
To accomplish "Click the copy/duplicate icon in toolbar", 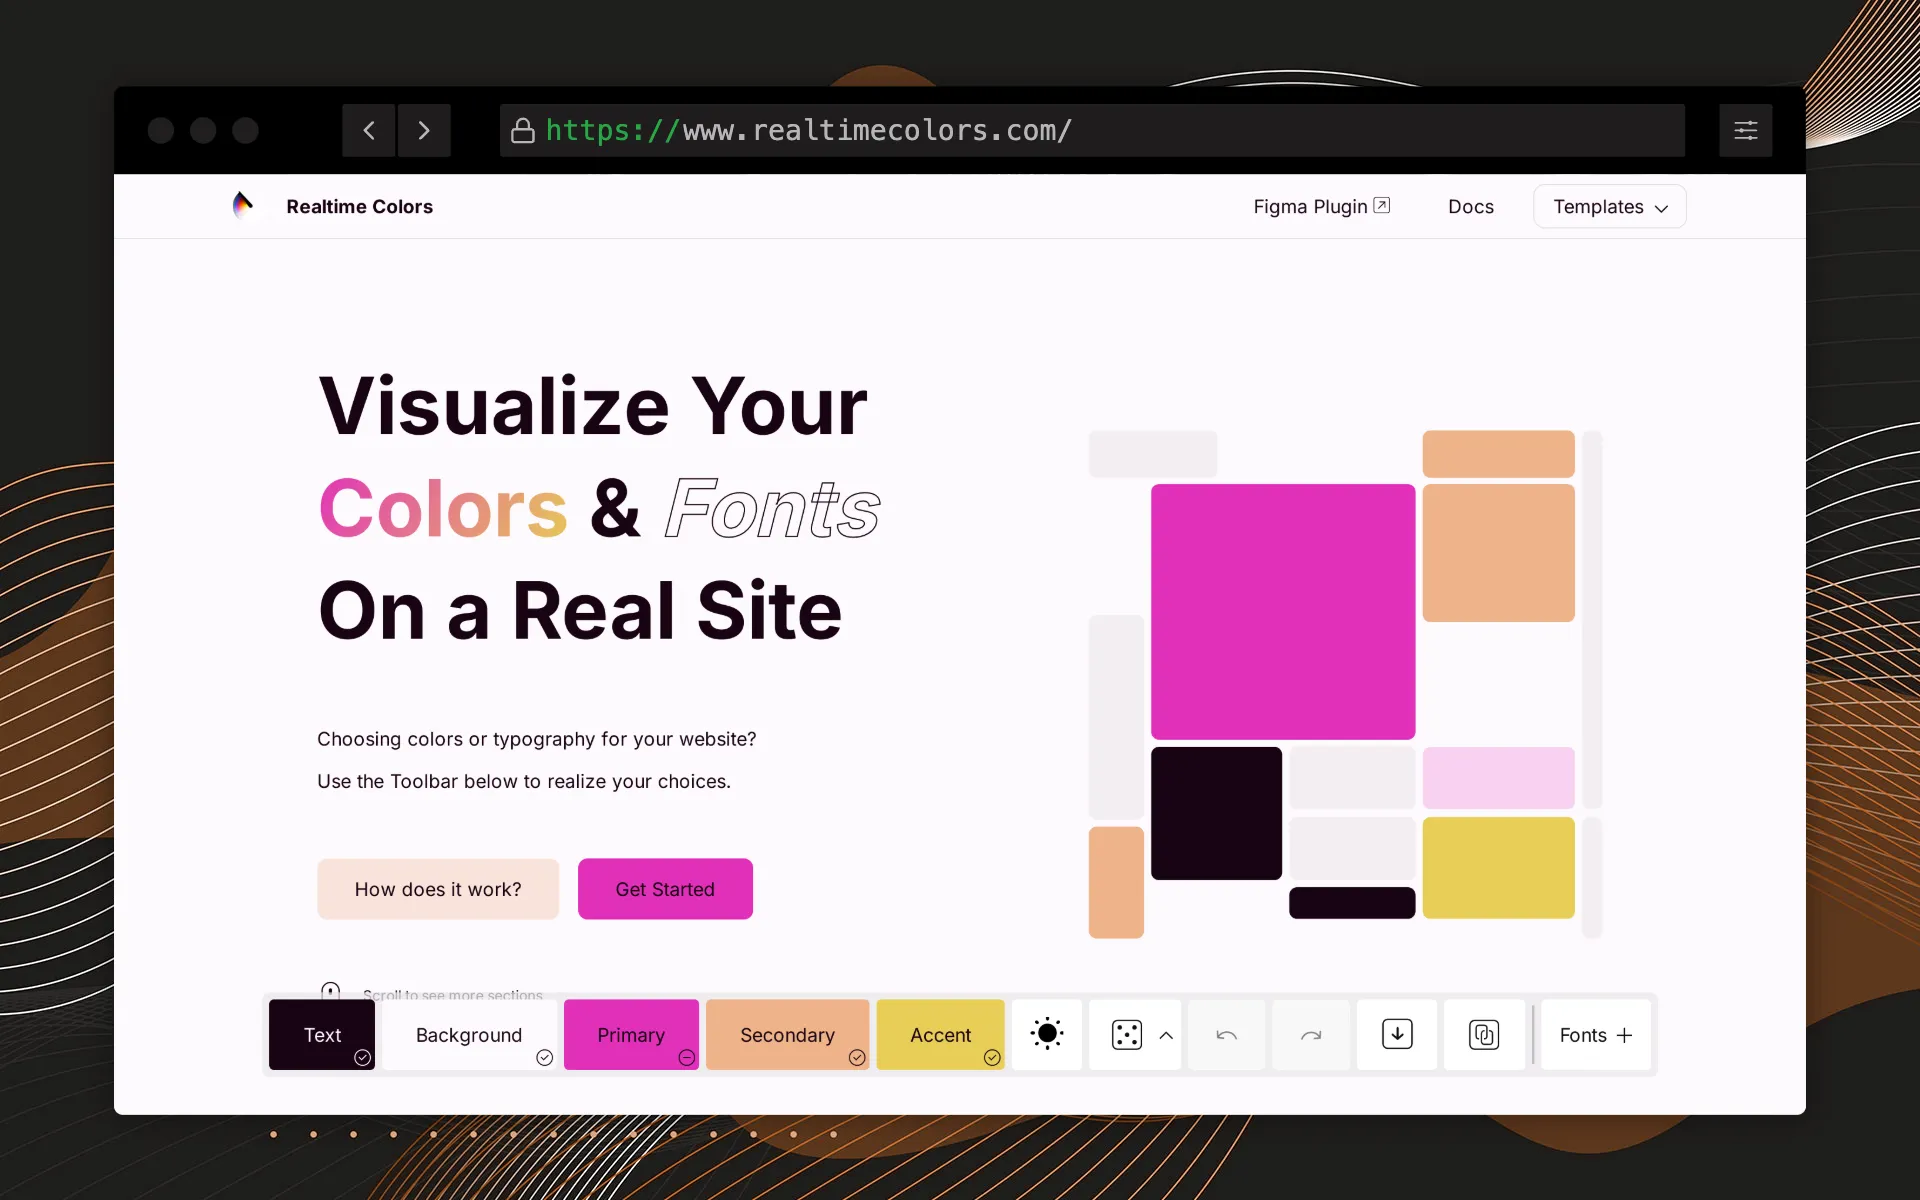I will click(x=1483, y=1034).
